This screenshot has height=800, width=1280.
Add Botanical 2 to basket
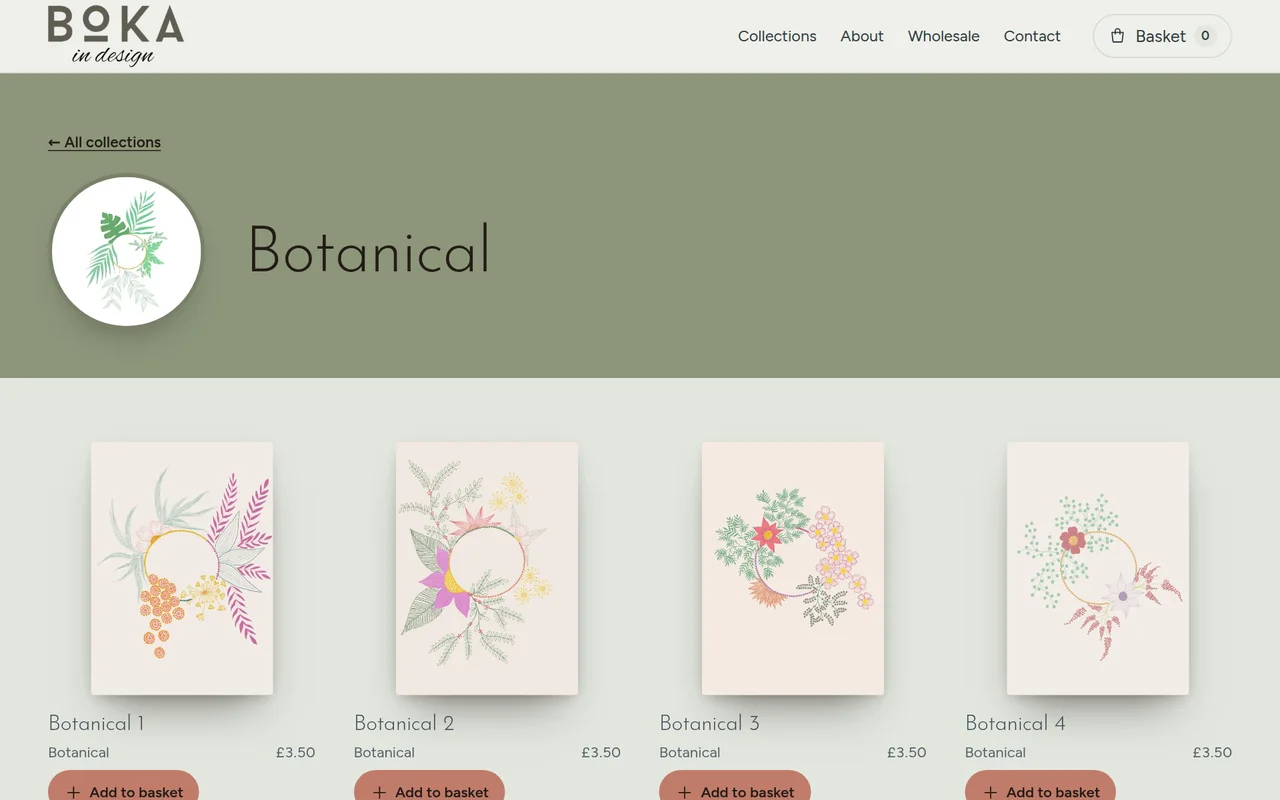(429, 786)
